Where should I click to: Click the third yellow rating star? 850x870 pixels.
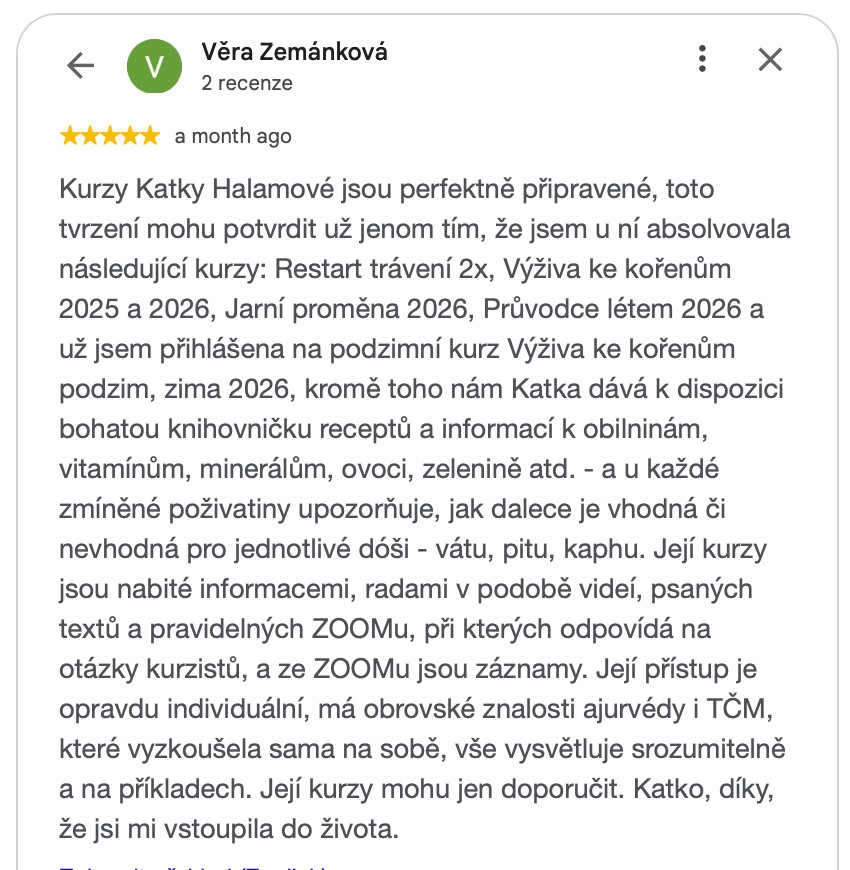(x=110, y=135)
